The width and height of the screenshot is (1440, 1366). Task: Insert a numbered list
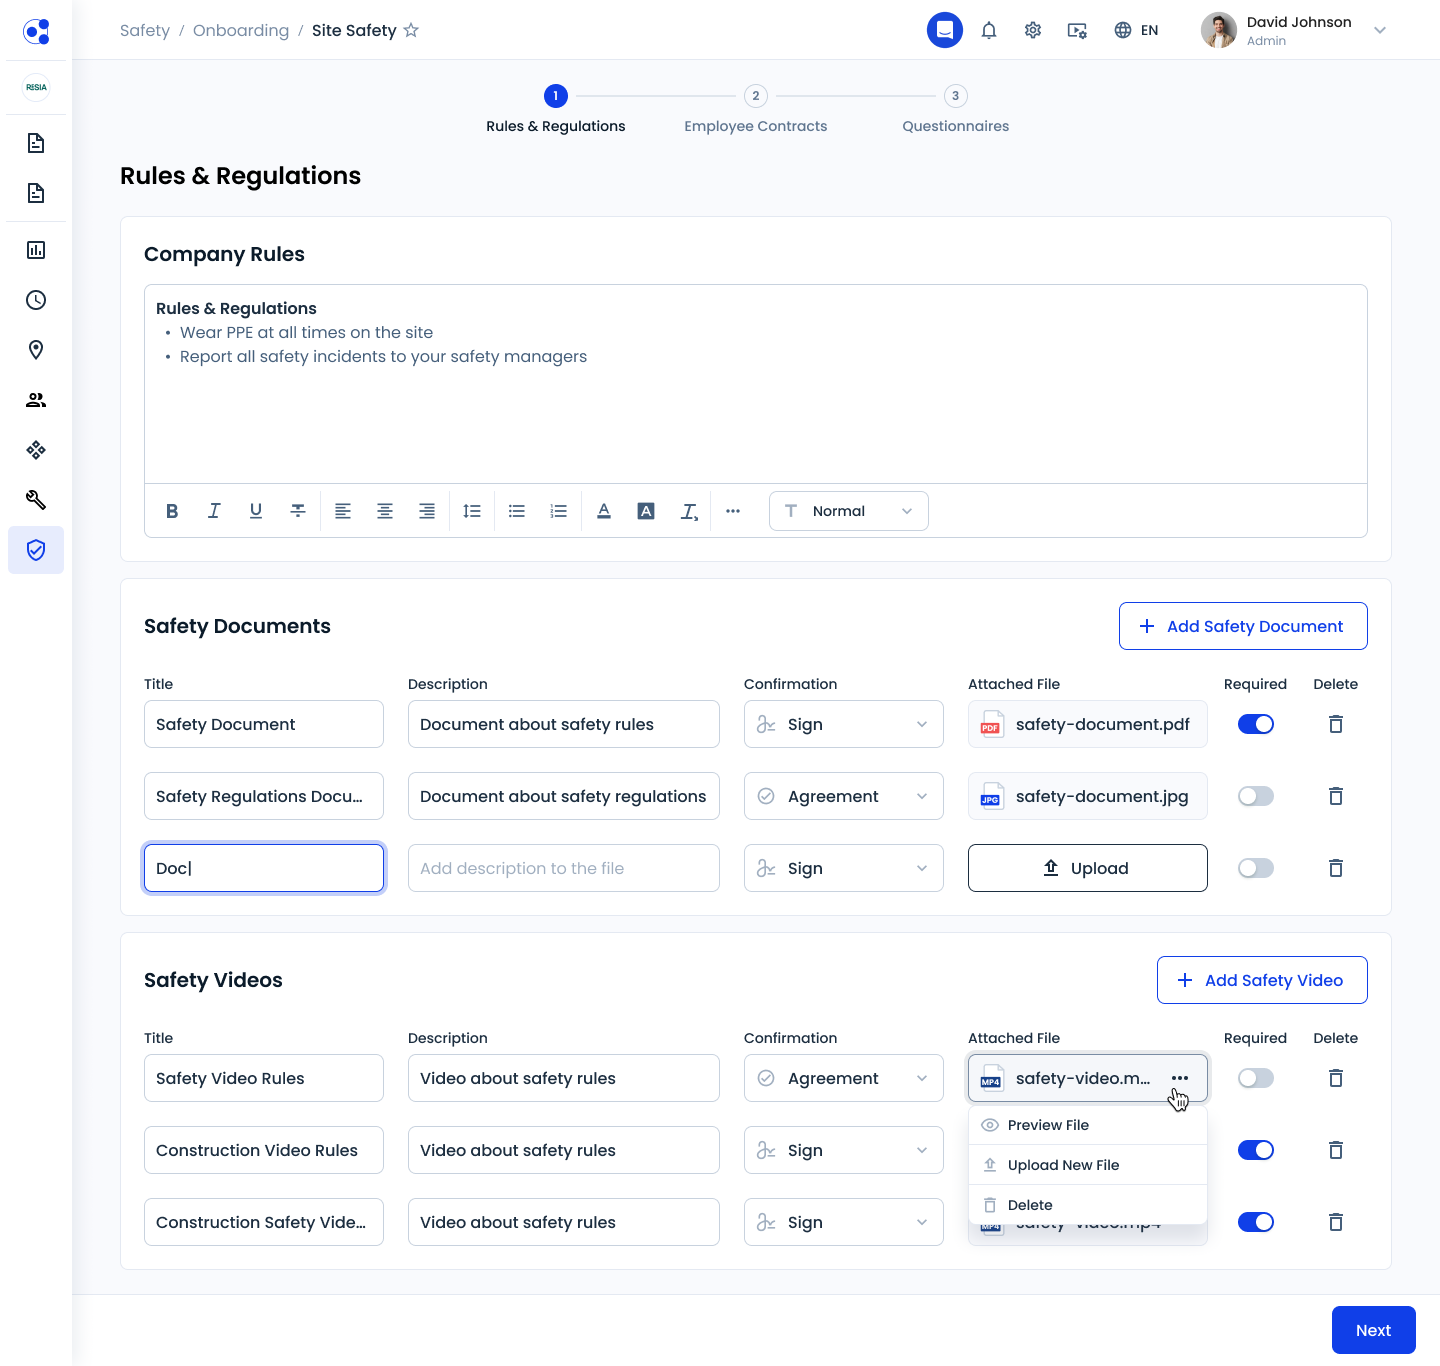(x=559, y=511)
